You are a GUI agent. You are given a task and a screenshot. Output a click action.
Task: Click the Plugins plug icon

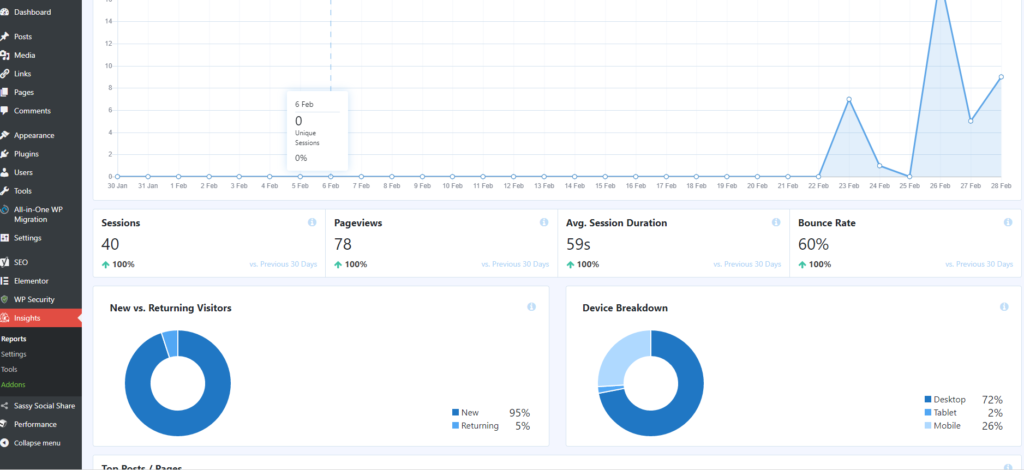point(5,154)
